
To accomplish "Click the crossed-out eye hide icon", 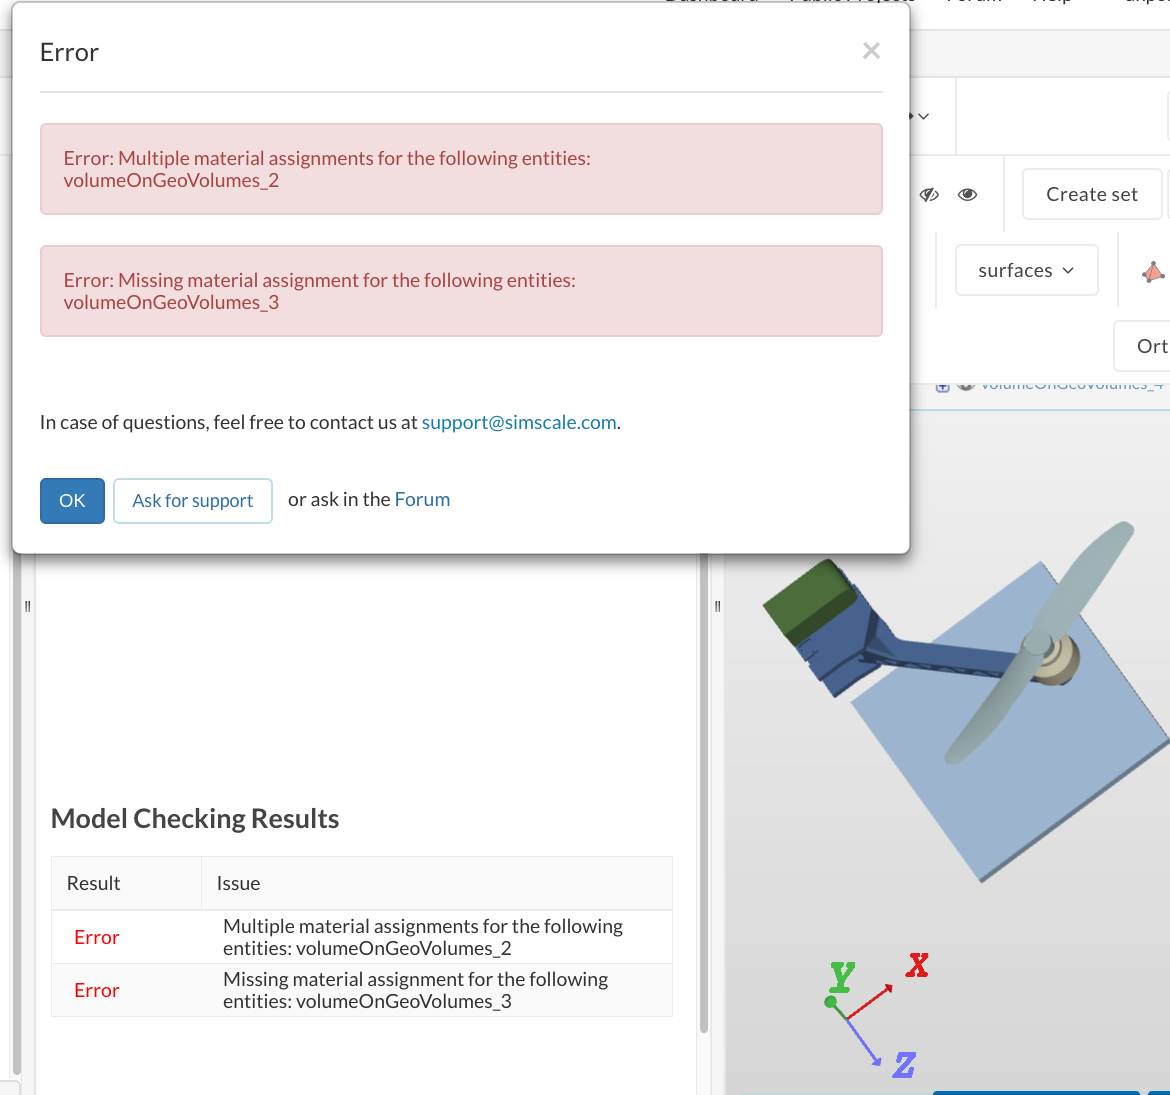I will coord(930,195).
